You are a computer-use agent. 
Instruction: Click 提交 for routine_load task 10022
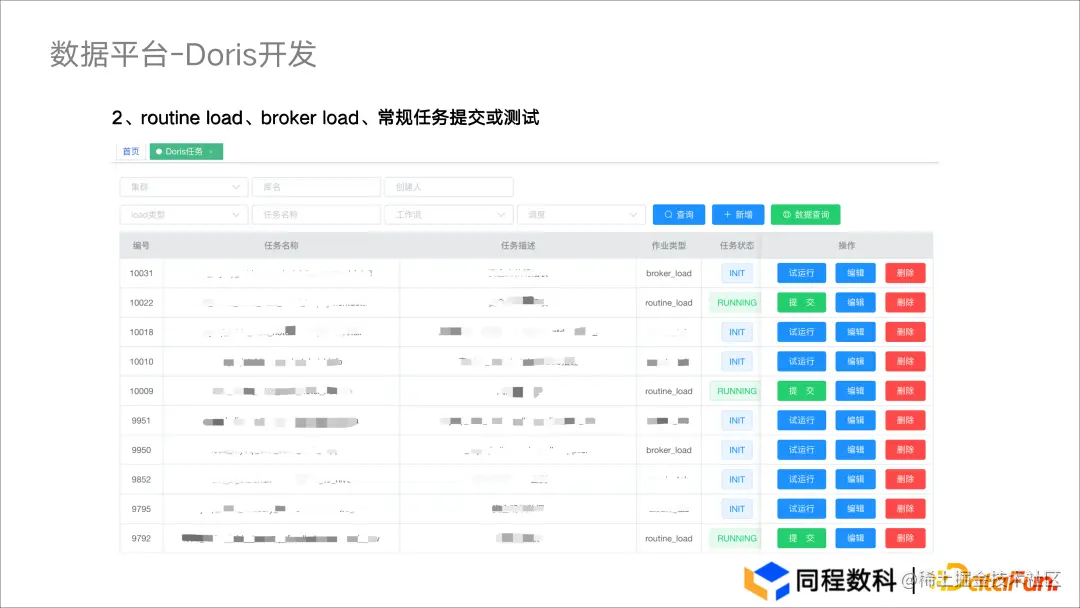pos(801,302)
